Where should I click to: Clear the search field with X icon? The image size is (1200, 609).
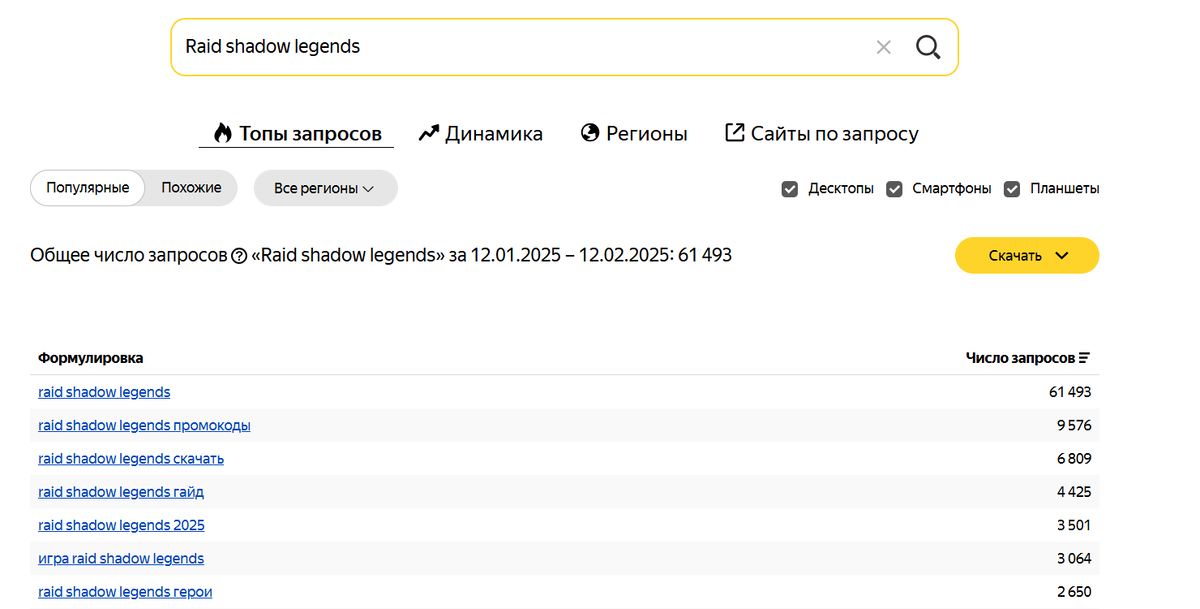[883, 47]
